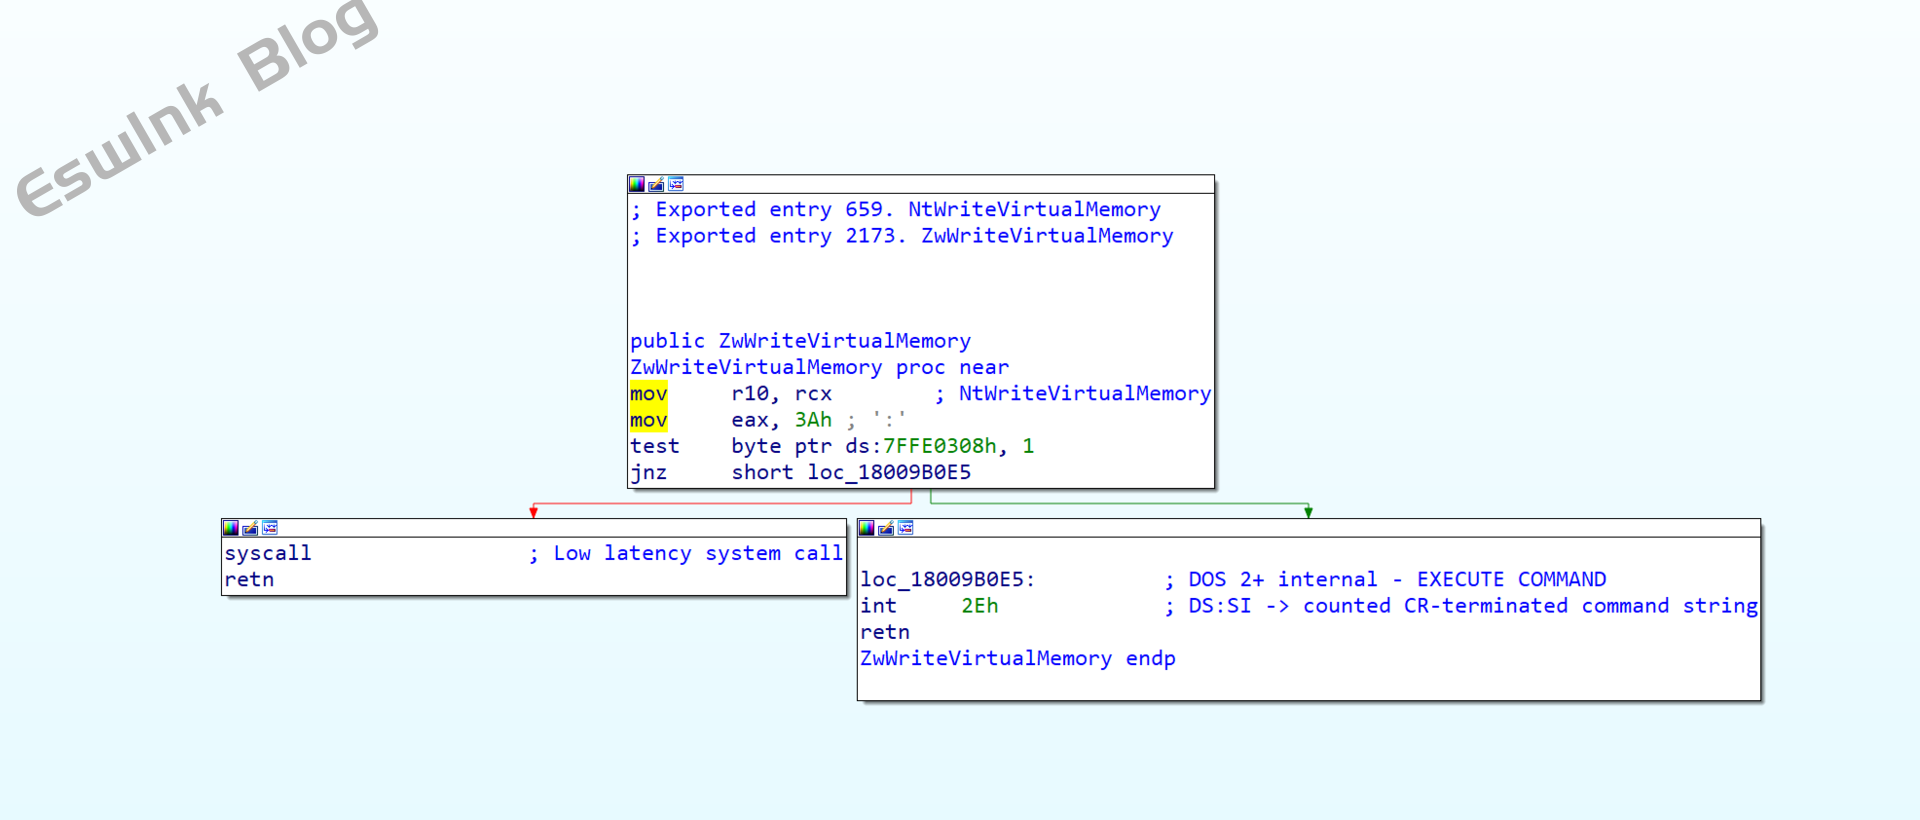The image size is (1920, 820).
Task: Click the 2Eh interrupt operand
Action: pos(979,606)
